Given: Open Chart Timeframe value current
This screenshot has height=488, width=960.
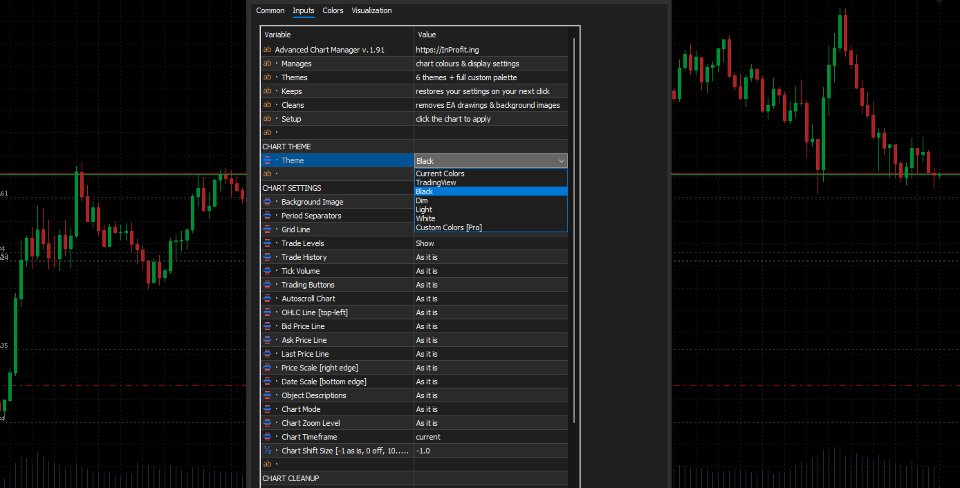Looking at the screenshot, I should (491, 437).
